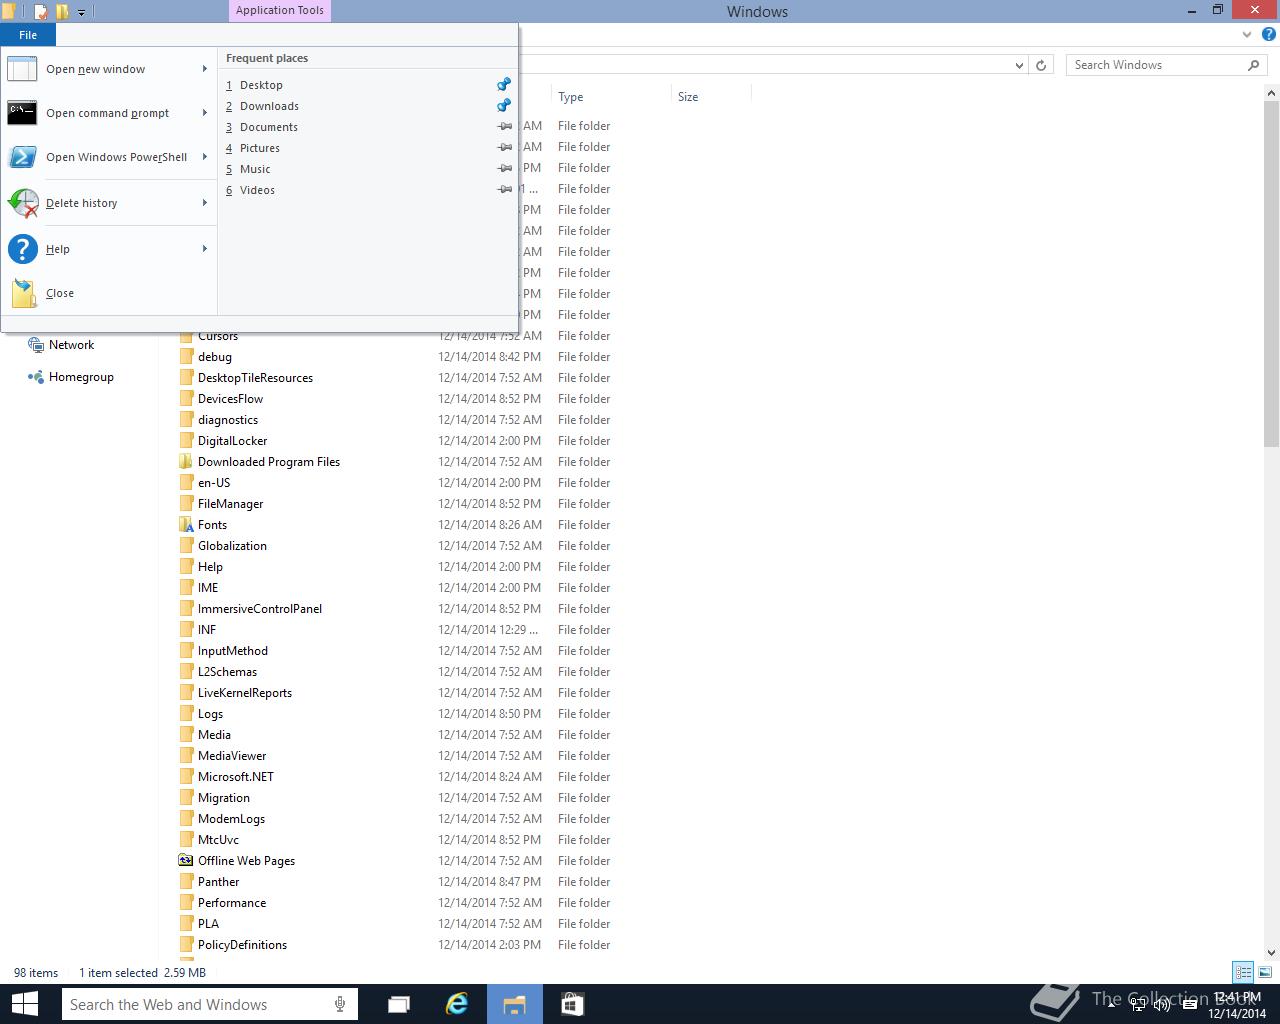
Task: Click the Delete history clock icon
Action: coord(22,203)
